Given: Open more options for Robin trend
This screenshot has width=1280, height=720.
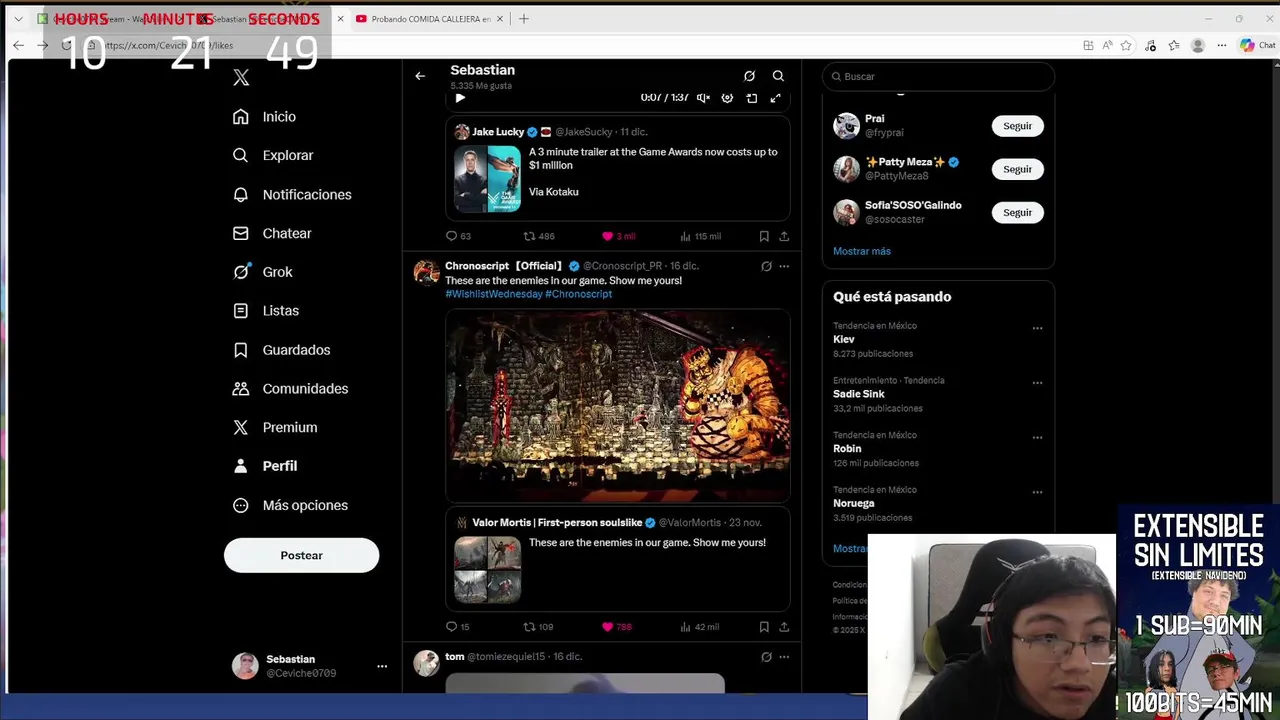Looking at the screenshot, I should (1037, 437).
